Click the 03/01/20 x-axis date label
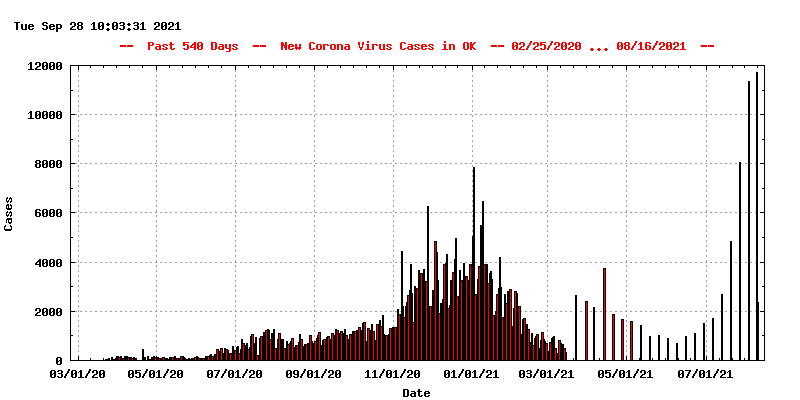The height and width of the screenshot is (400, 800). (77, 374)
